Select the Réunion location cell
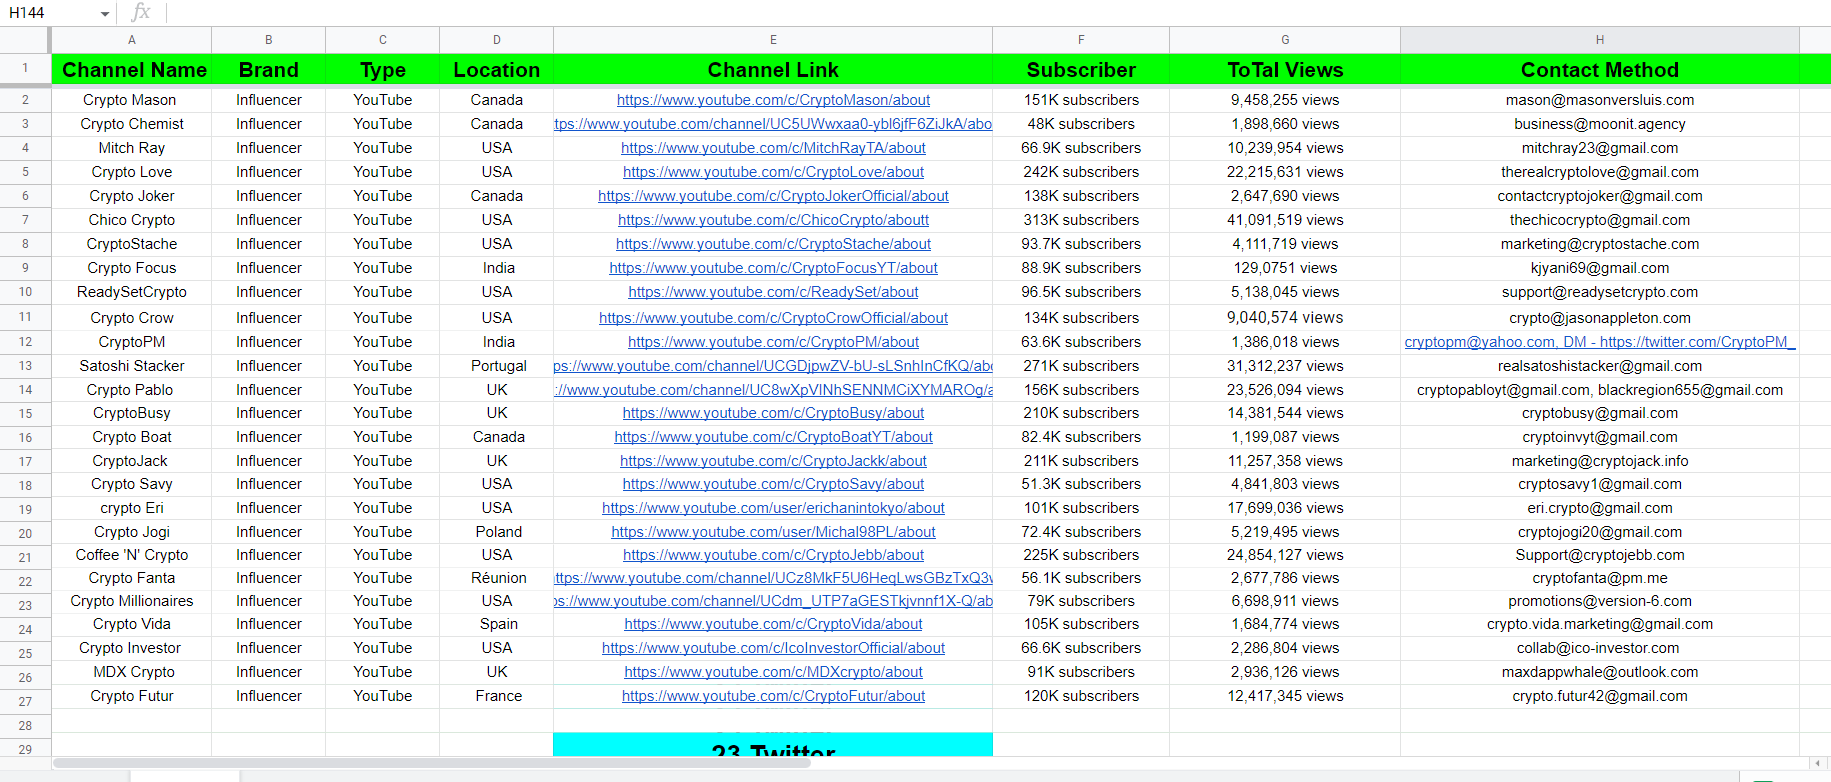Image resolution: width=1831 pixels, height=782 pixels. [x=497, y=578]
